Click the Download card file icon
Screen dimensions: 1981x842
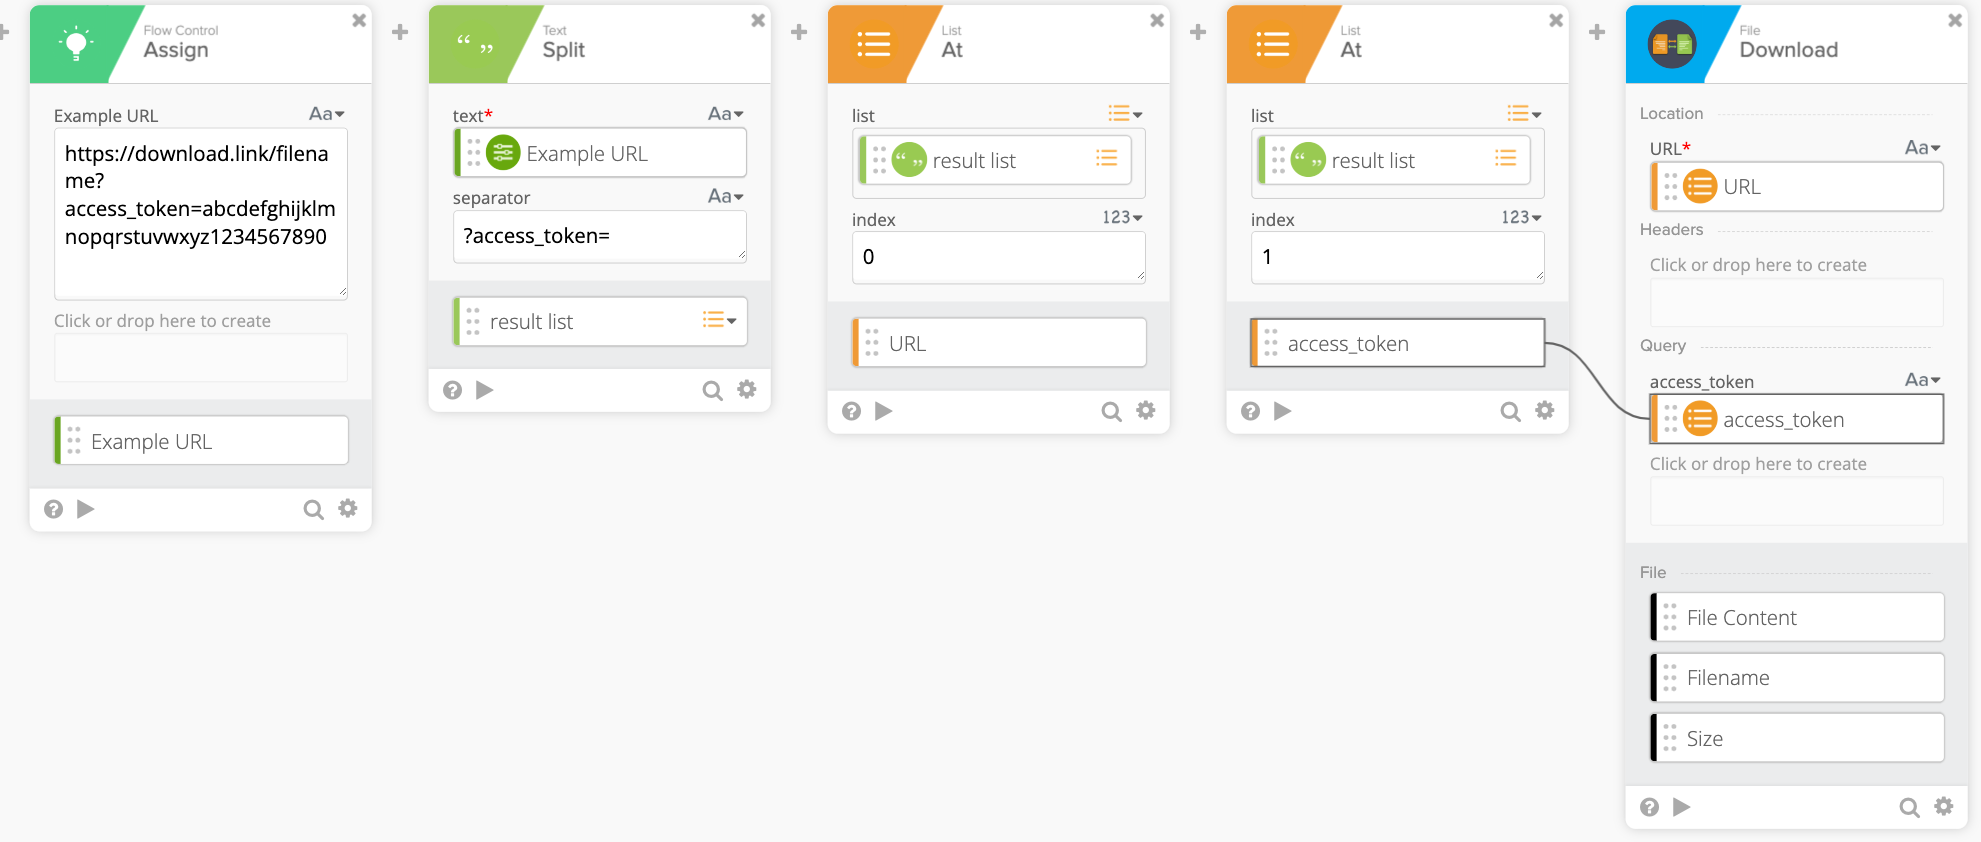click(x=1671, y=44)
